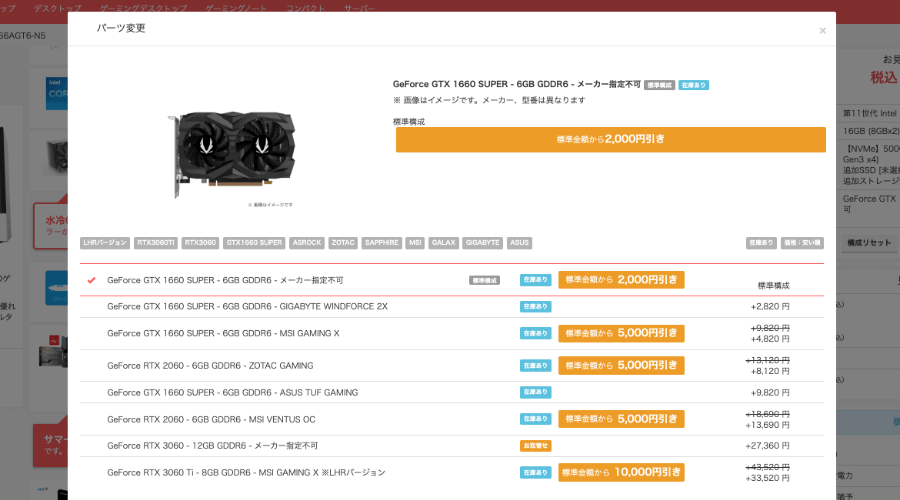Click 5,000円引き badge on MSI VENTUS OC row
Image resolution: width=900 pixels, height=500 pixels.
[621, 419]
